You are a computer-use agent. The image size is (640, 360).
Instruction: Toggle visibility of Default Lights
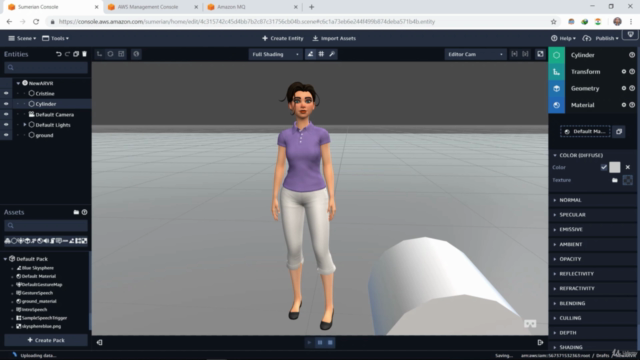click(x=6, y=124)
